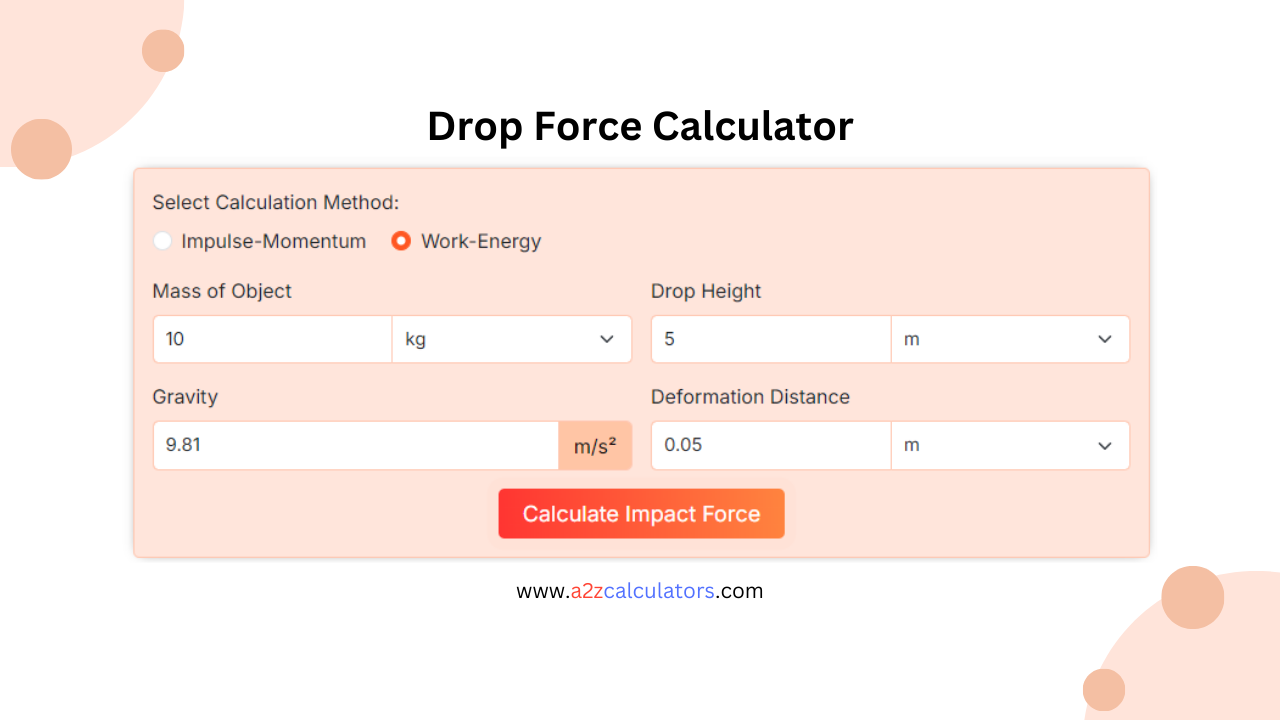
Task: Click the chevron on the kg unit selector
Action: tap(606, 339)
